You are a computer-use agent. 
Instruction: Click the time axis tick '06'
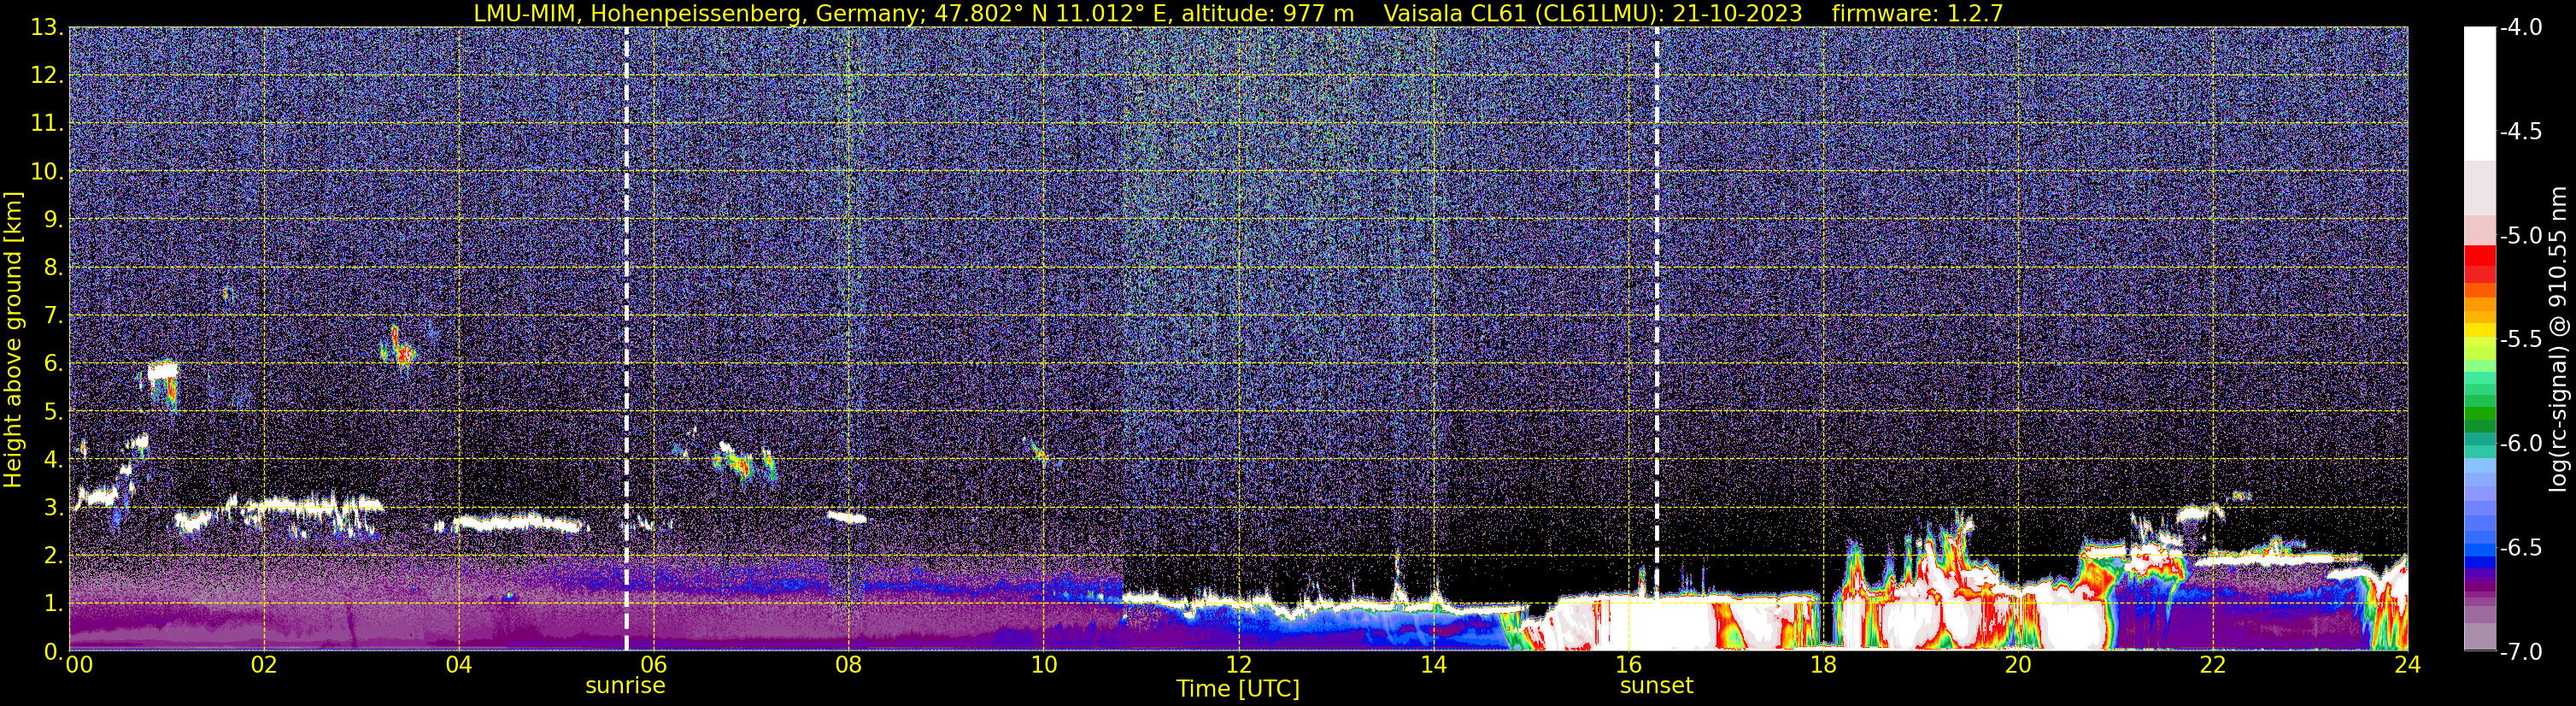[x=654, y=665]
